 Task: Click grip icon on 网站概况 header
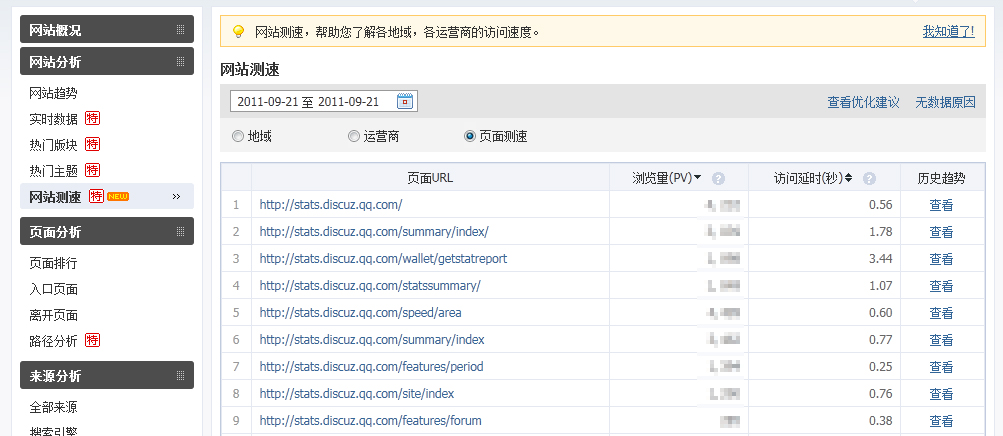[x=180, y=29]
